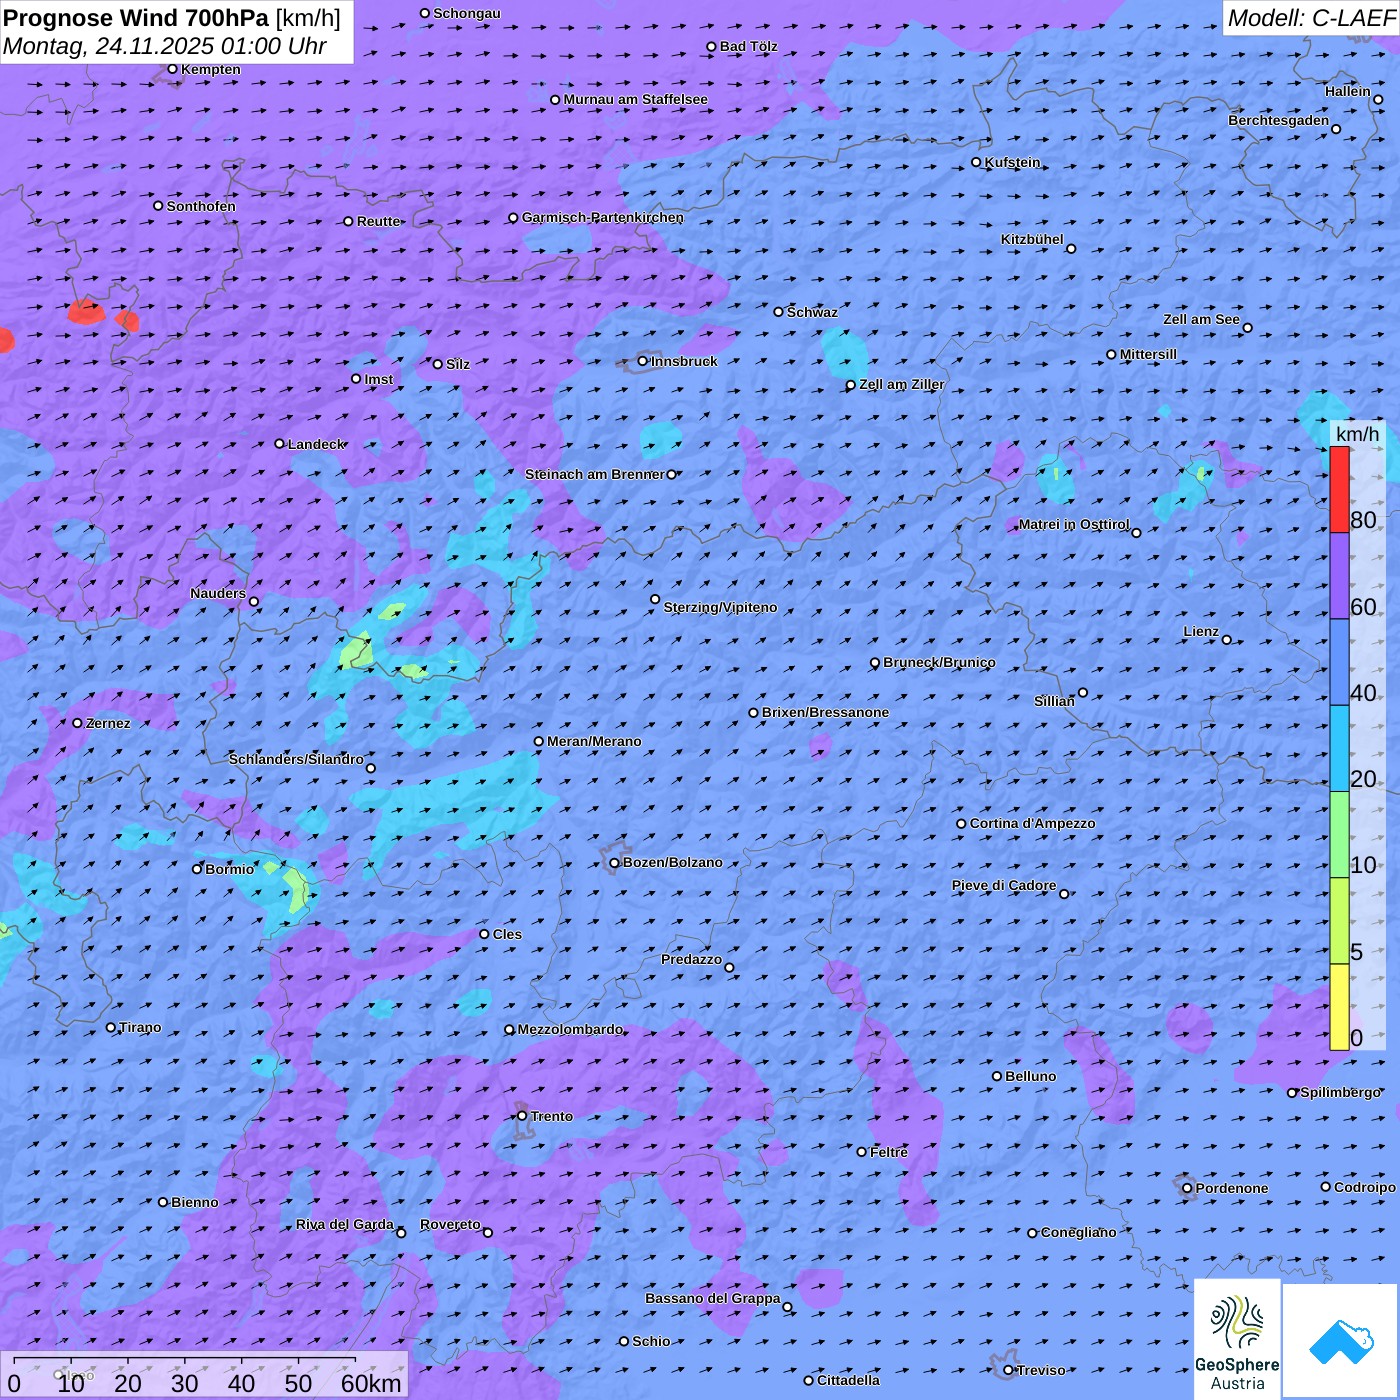The width and height of the screenshot is (1400, 1400).
Task: Click the Steinach am Brenner label
Action: pos(594,474)
